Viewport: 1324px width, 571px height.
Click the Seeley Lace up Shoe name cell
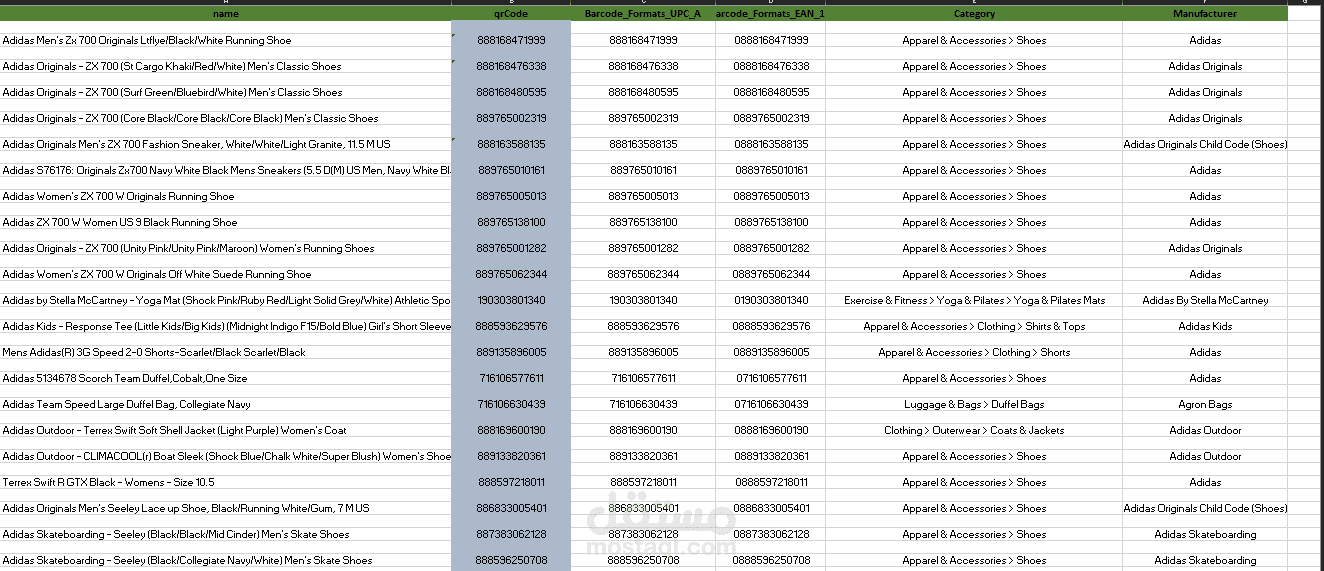pos(226,508)
